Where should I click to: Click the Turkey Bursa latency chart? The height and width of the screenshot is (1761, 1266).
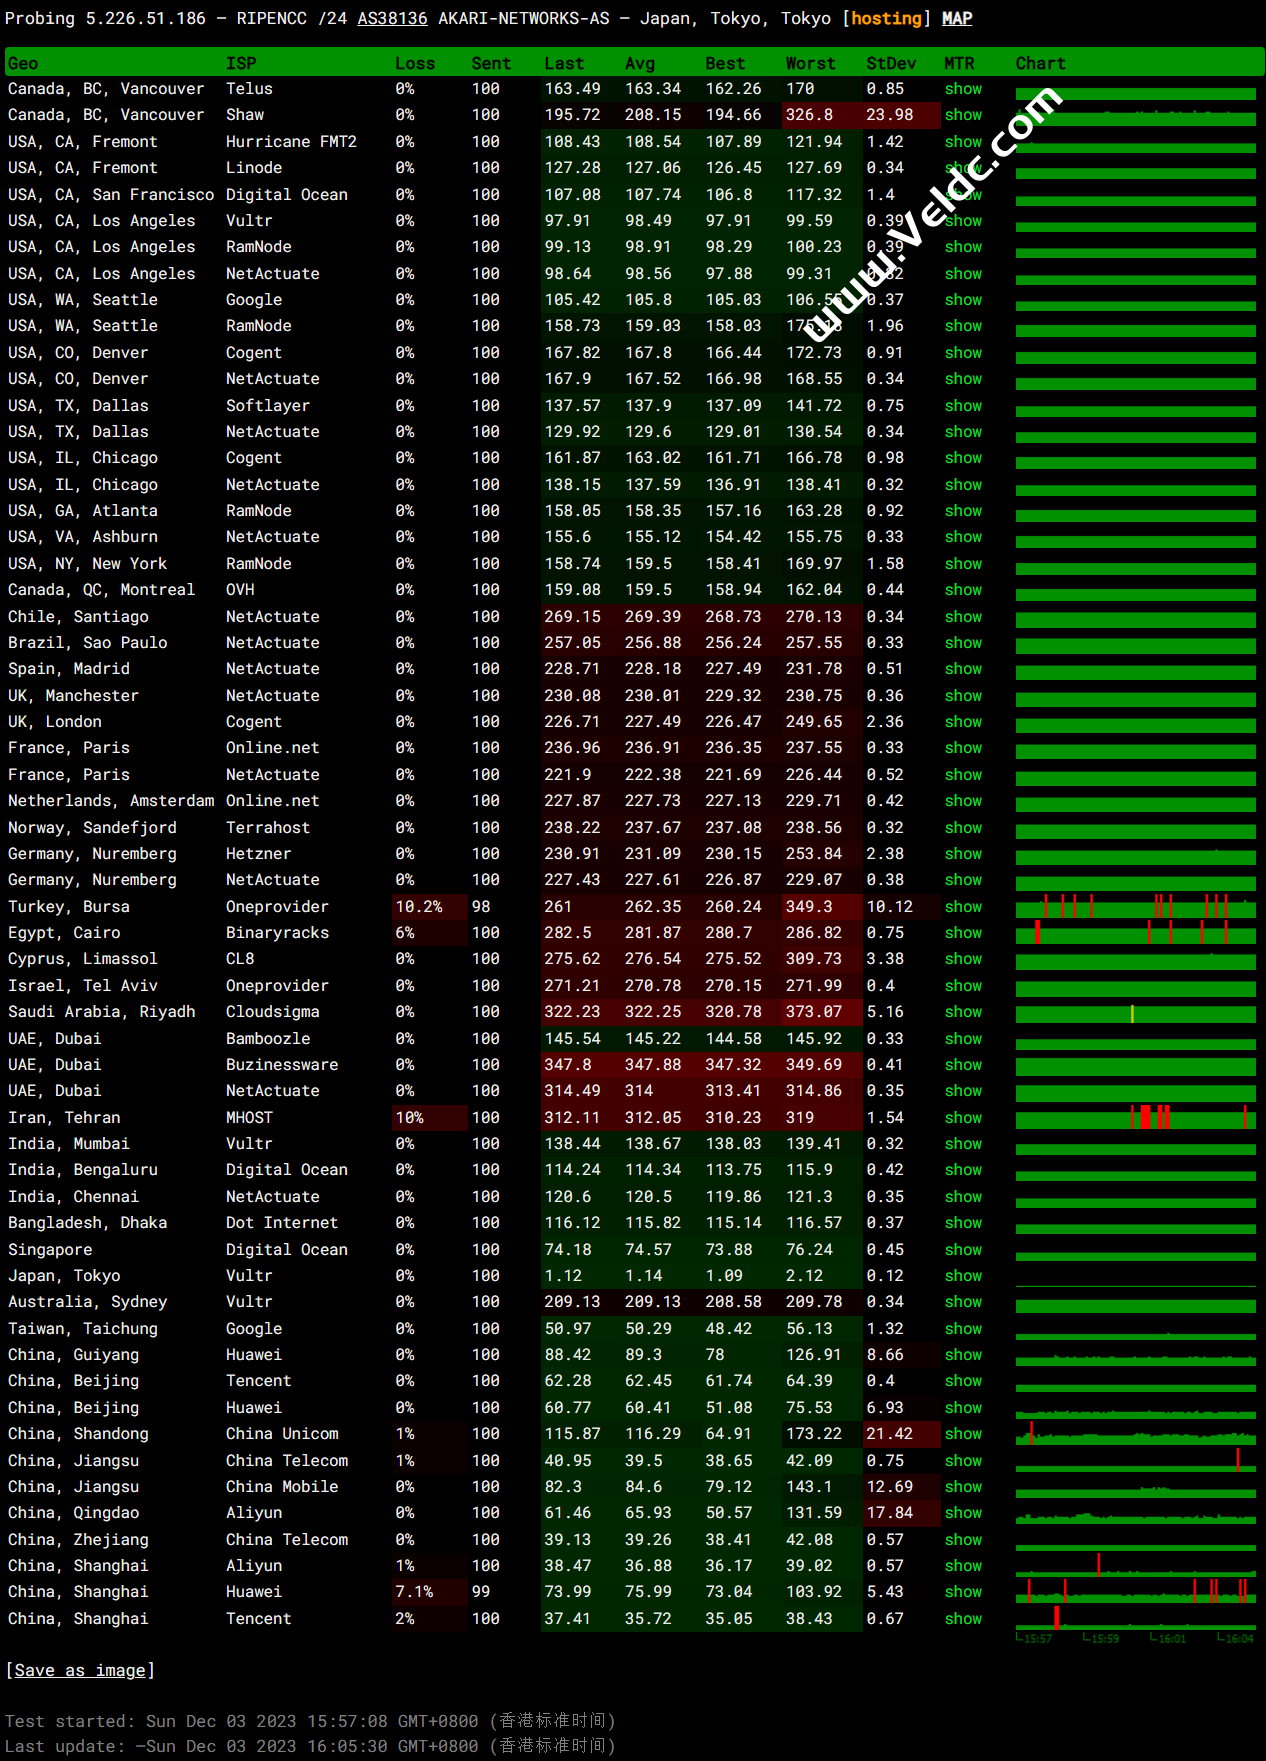coord(1135,907)
